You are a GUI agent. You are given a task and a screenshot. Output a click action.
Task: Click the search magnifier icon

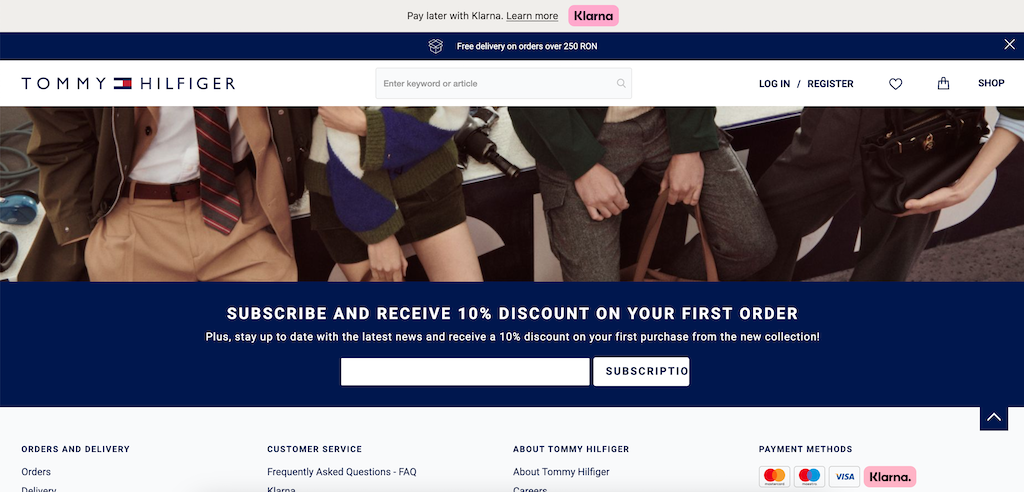tap(621, 84)
